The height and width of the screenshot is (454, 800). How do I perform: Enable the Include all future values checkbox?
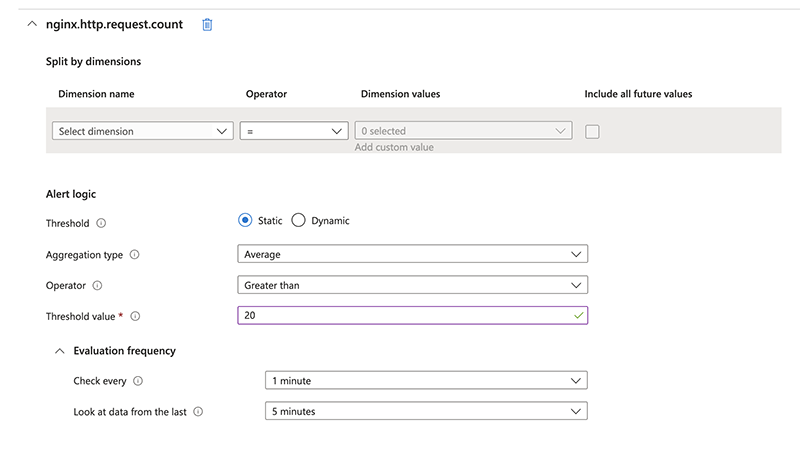tap(592, 131)
